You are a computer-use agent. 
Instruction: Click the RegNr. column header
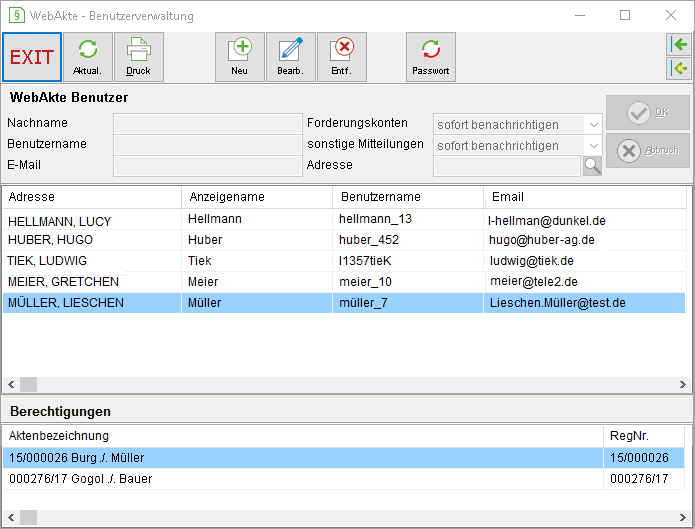pyautogui.click(x=644, y=436)
